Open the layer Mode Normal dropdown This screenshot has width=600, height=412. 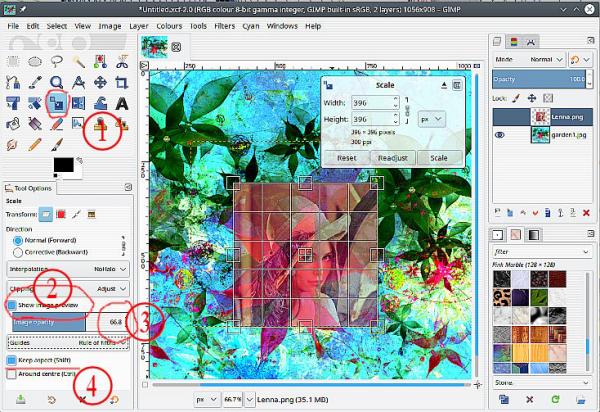tap(529, 59)
